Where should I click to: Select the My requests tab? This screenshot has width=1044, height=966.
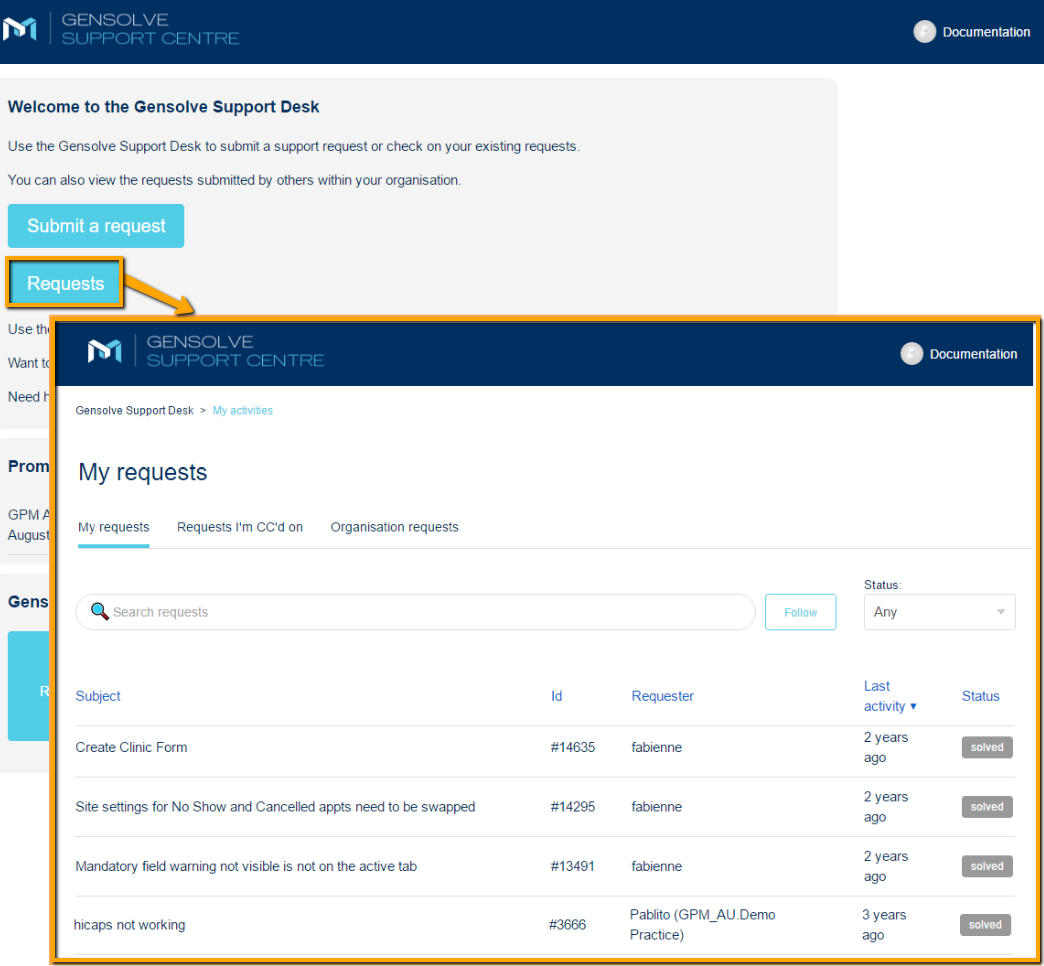coord(113,527)
